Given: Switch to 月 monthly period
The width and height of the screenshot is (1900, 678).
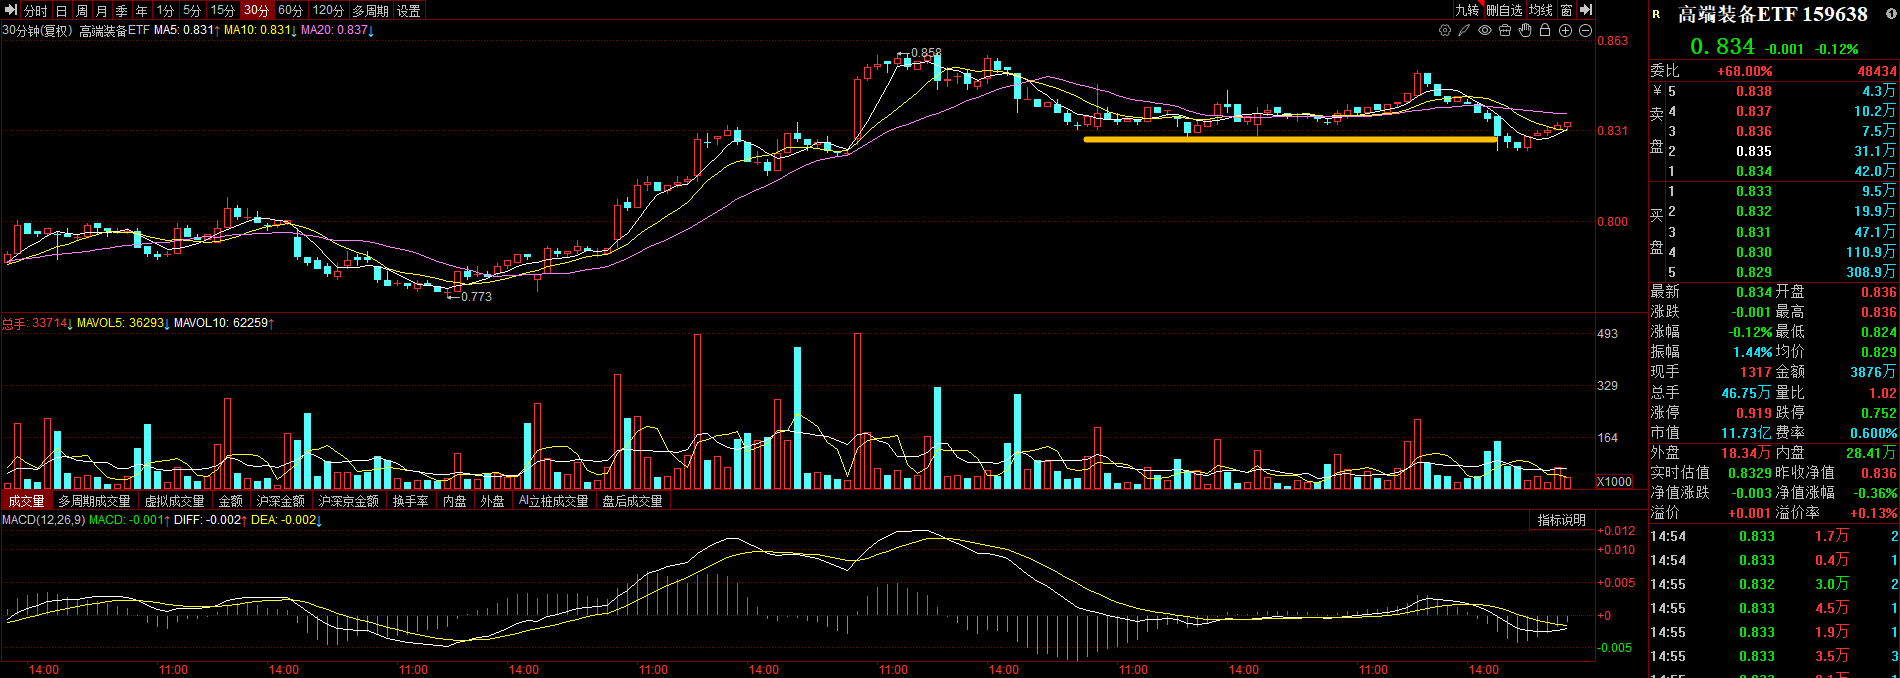Looking at the screenshot, I should click(102, 10).
